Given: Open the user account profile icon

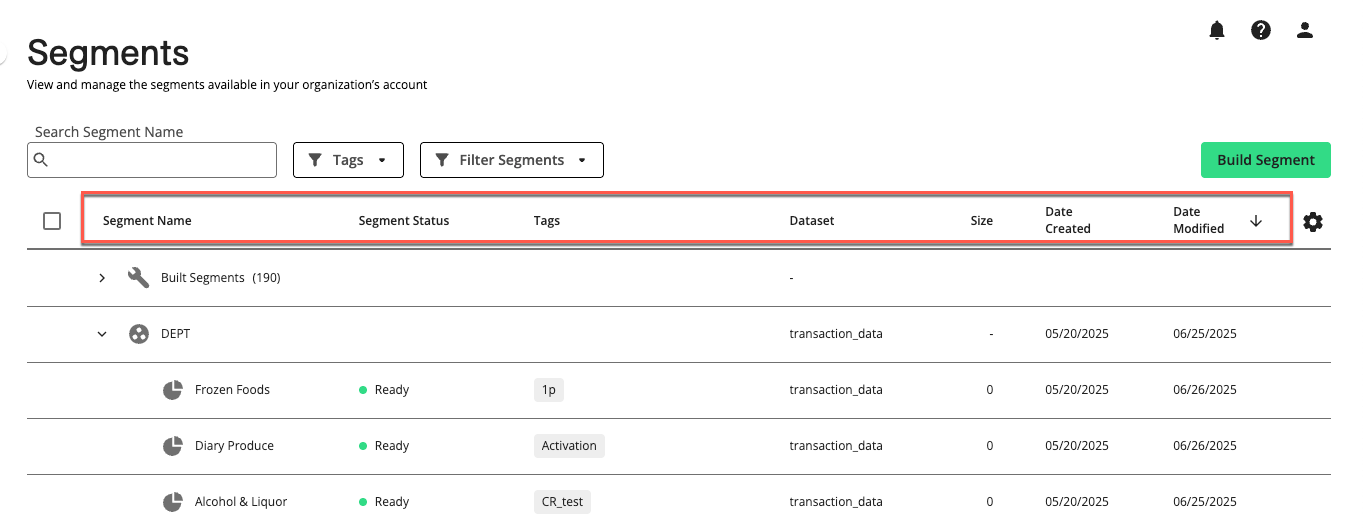Looking at the screenshot, I should coord(1305,30).
